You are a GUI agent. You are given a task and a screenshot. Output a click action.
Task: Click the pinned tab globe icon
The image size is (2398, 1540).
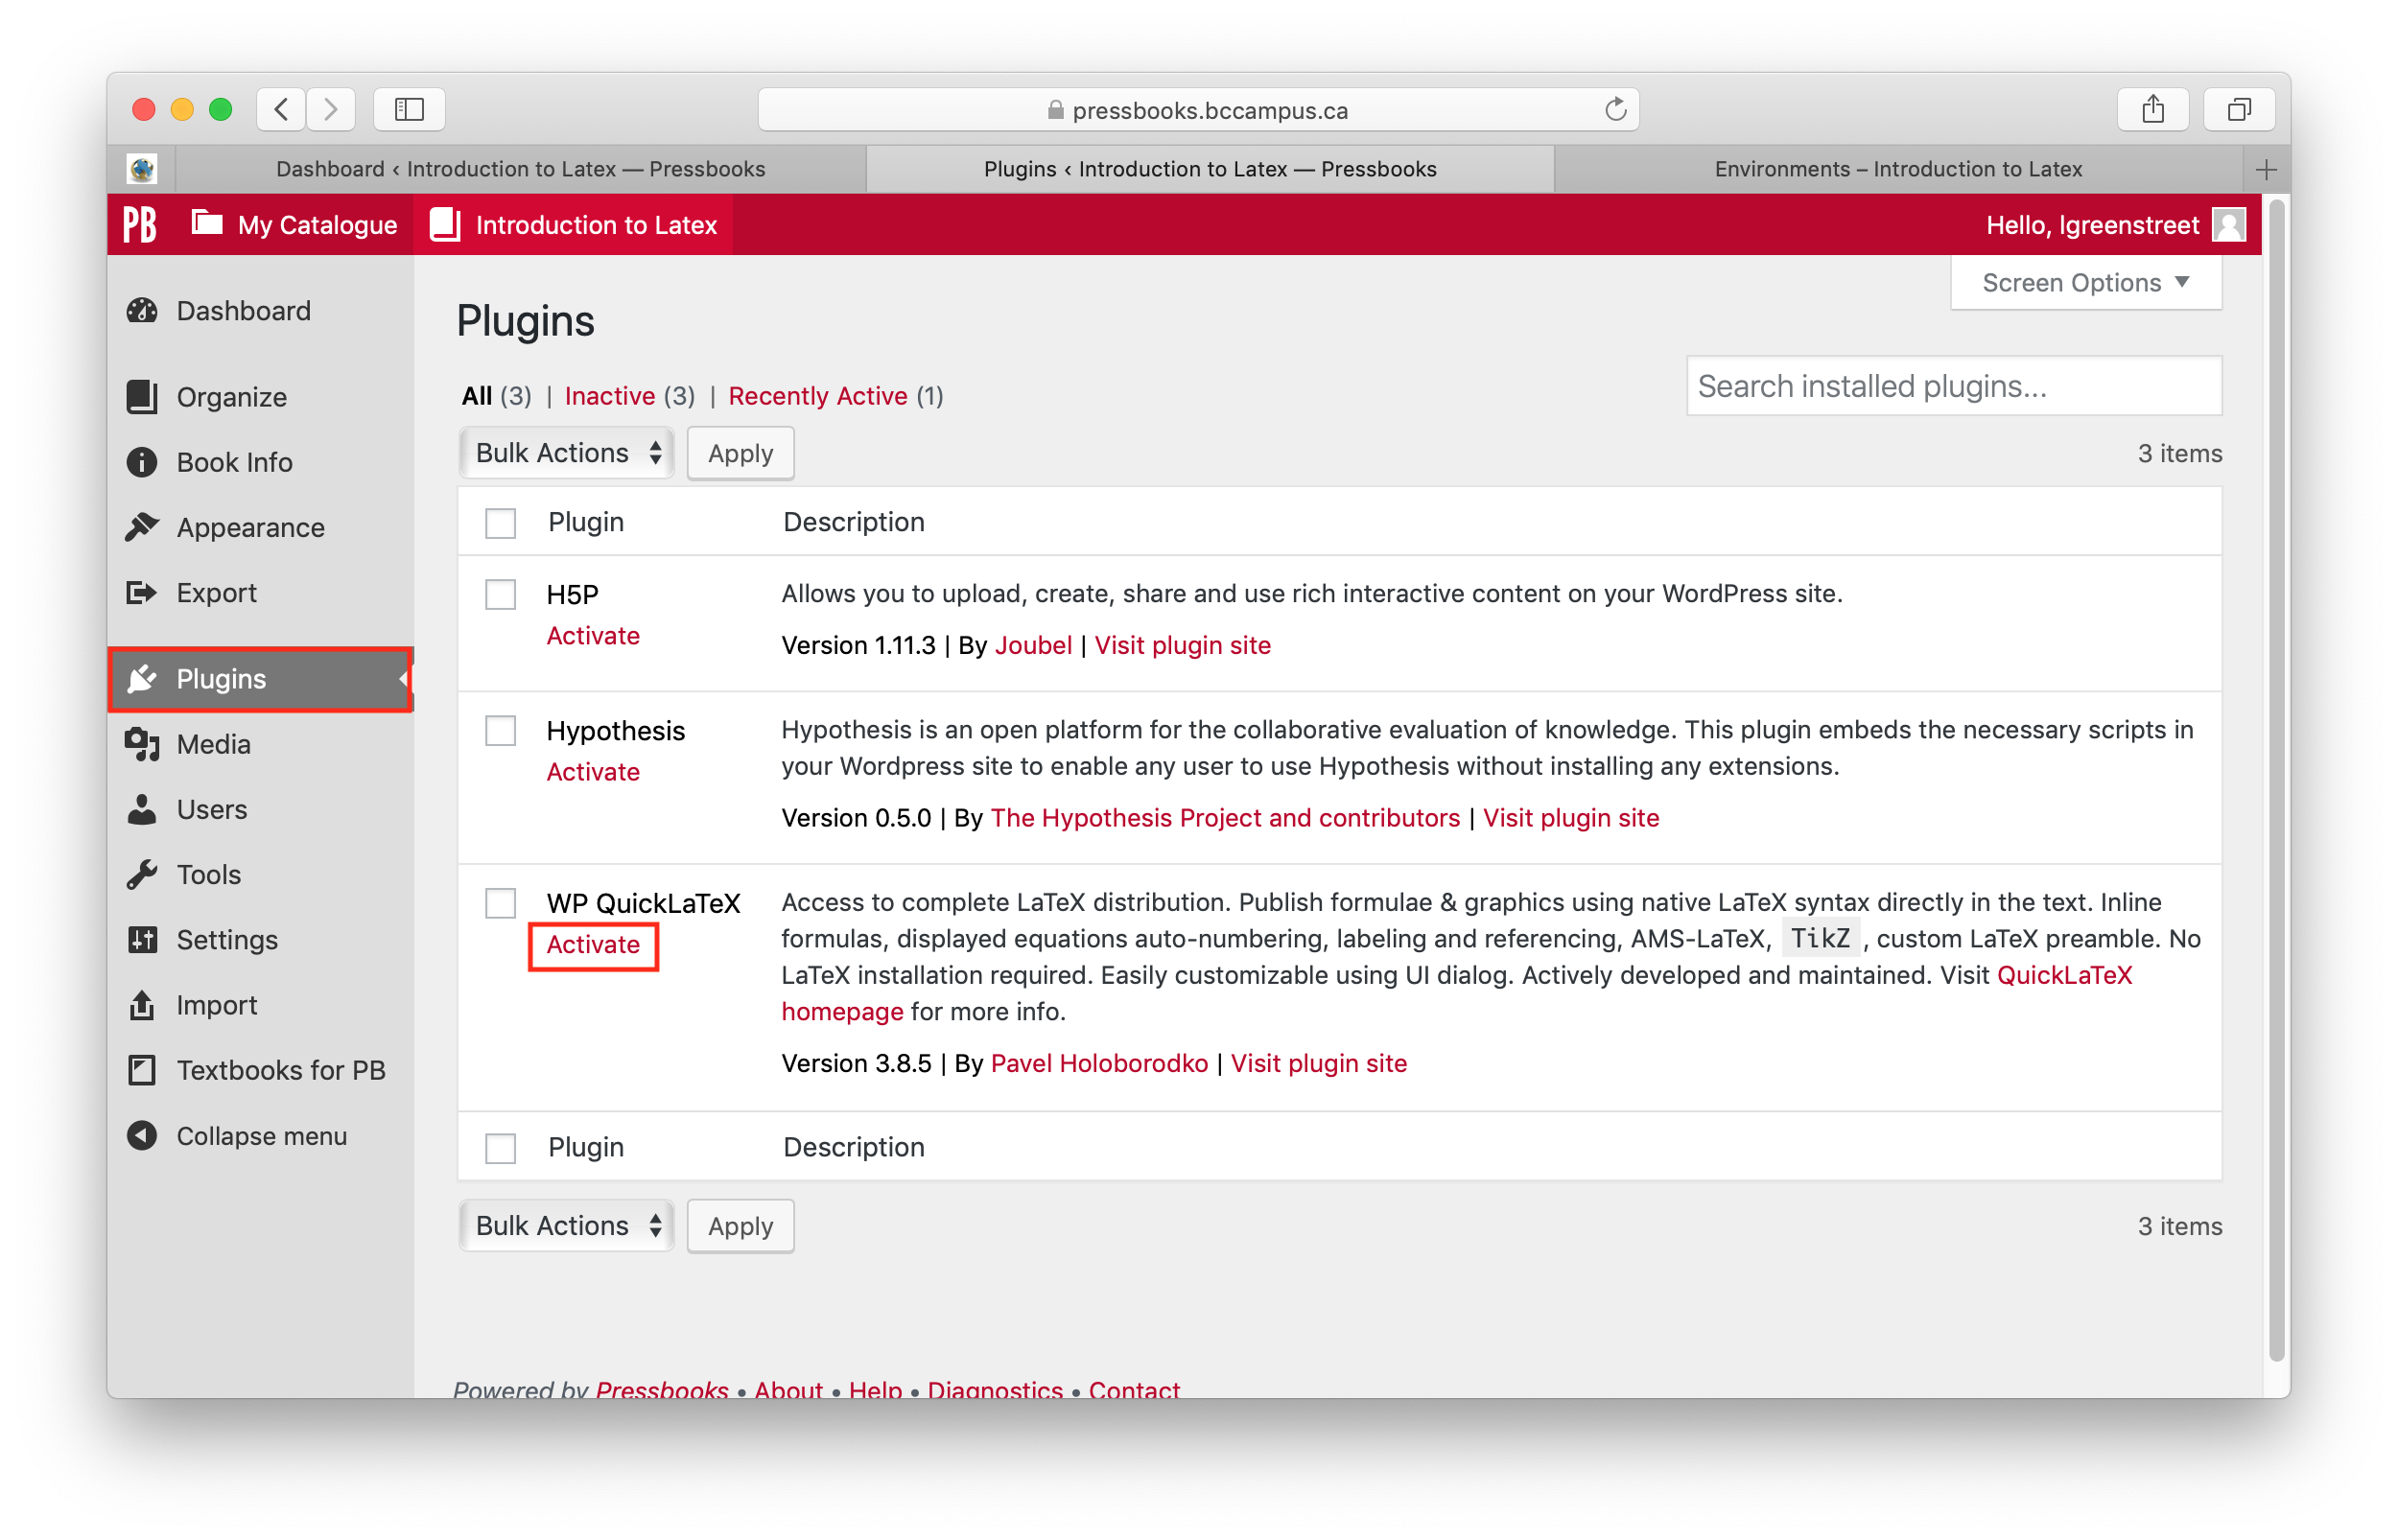[x=142, y=169]
